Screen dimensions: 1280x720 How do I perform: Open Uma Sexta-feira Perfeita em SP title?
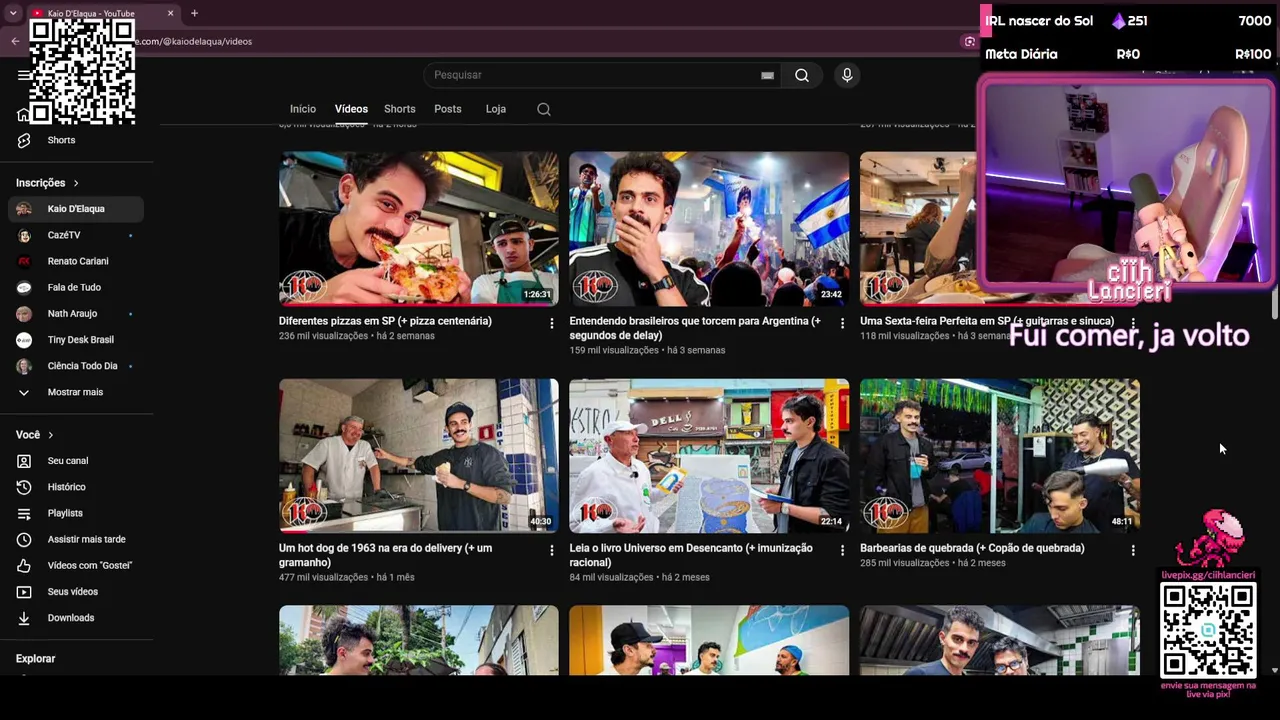coord(987,321)
